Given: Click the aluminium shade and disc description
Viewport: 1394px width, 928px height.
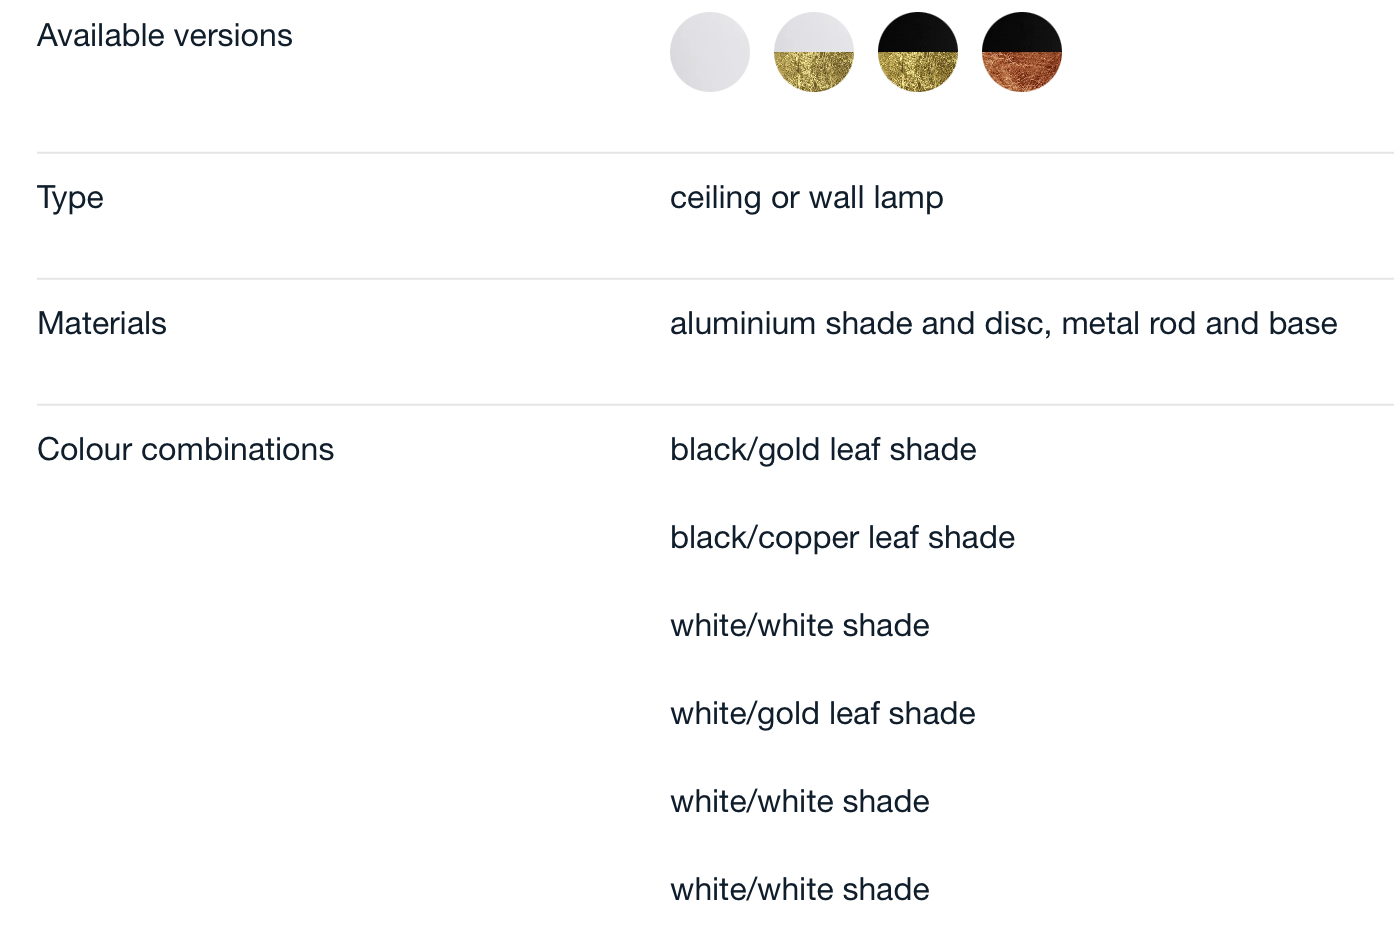Looking at the screenshot, I should coord(1004,323).
